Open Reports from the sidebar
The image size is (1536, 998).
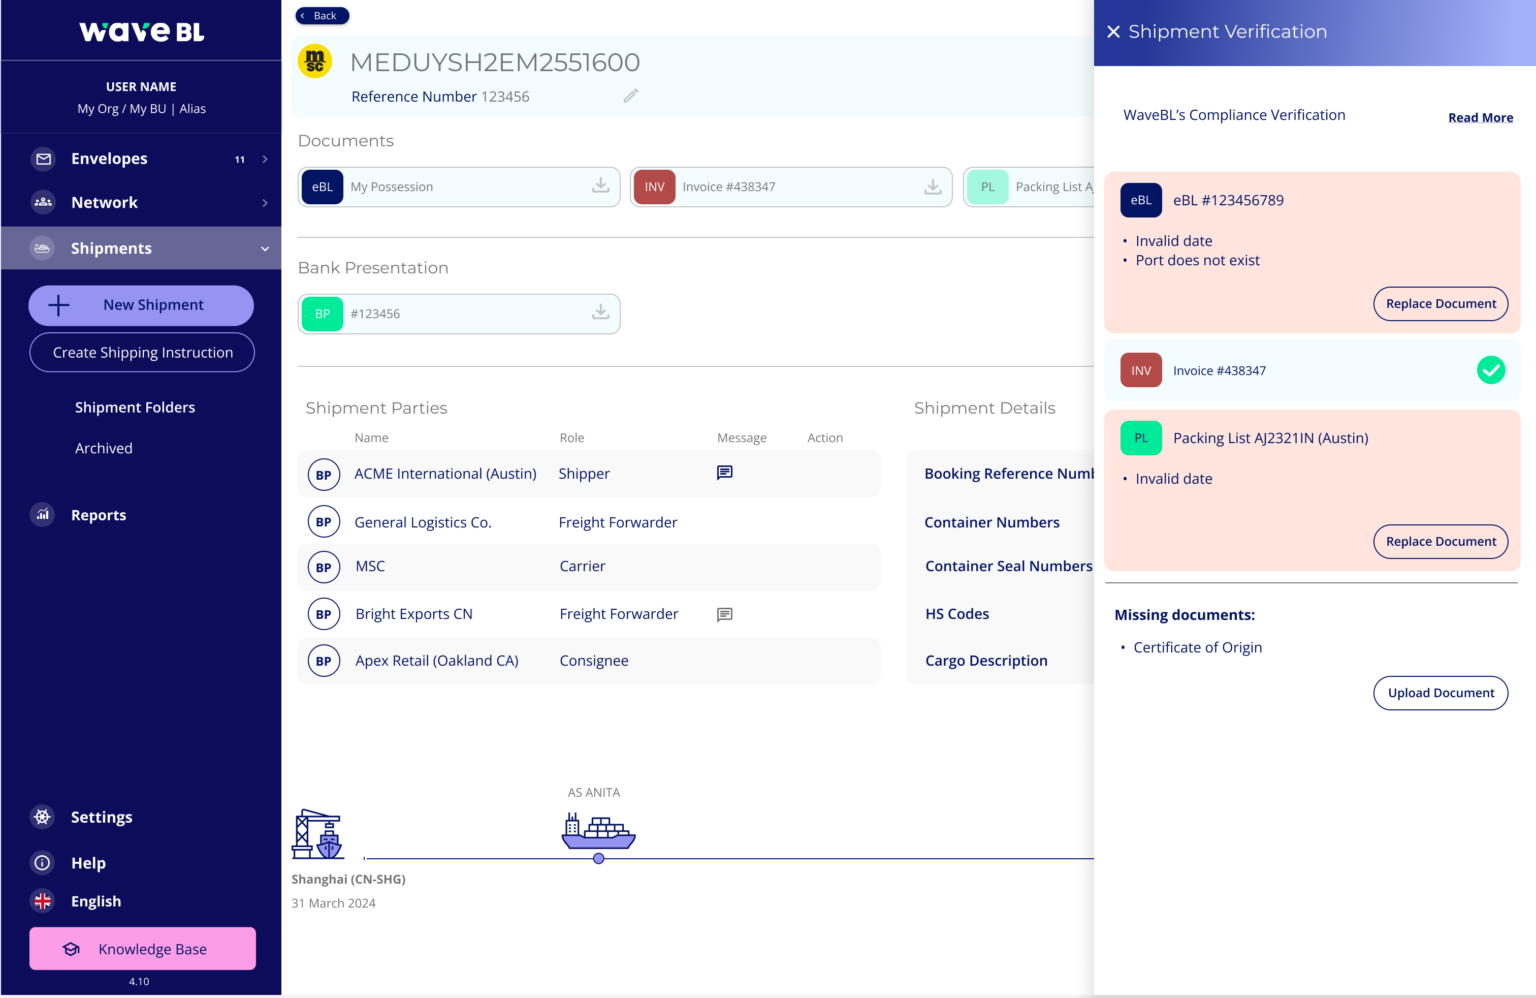[98, 514]
